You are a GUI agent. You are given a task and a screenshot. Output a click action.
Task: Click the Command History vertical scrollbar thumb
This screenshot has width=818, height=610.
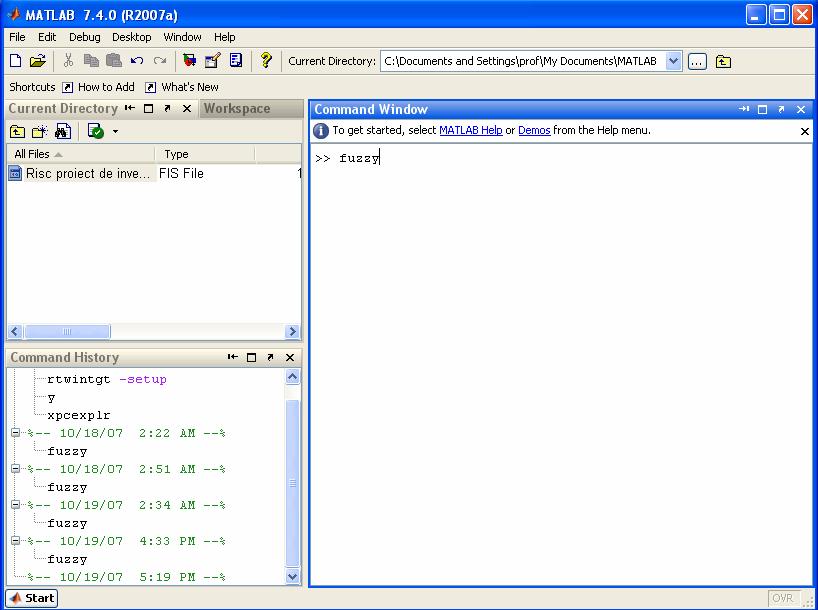[x=293, y=483]
